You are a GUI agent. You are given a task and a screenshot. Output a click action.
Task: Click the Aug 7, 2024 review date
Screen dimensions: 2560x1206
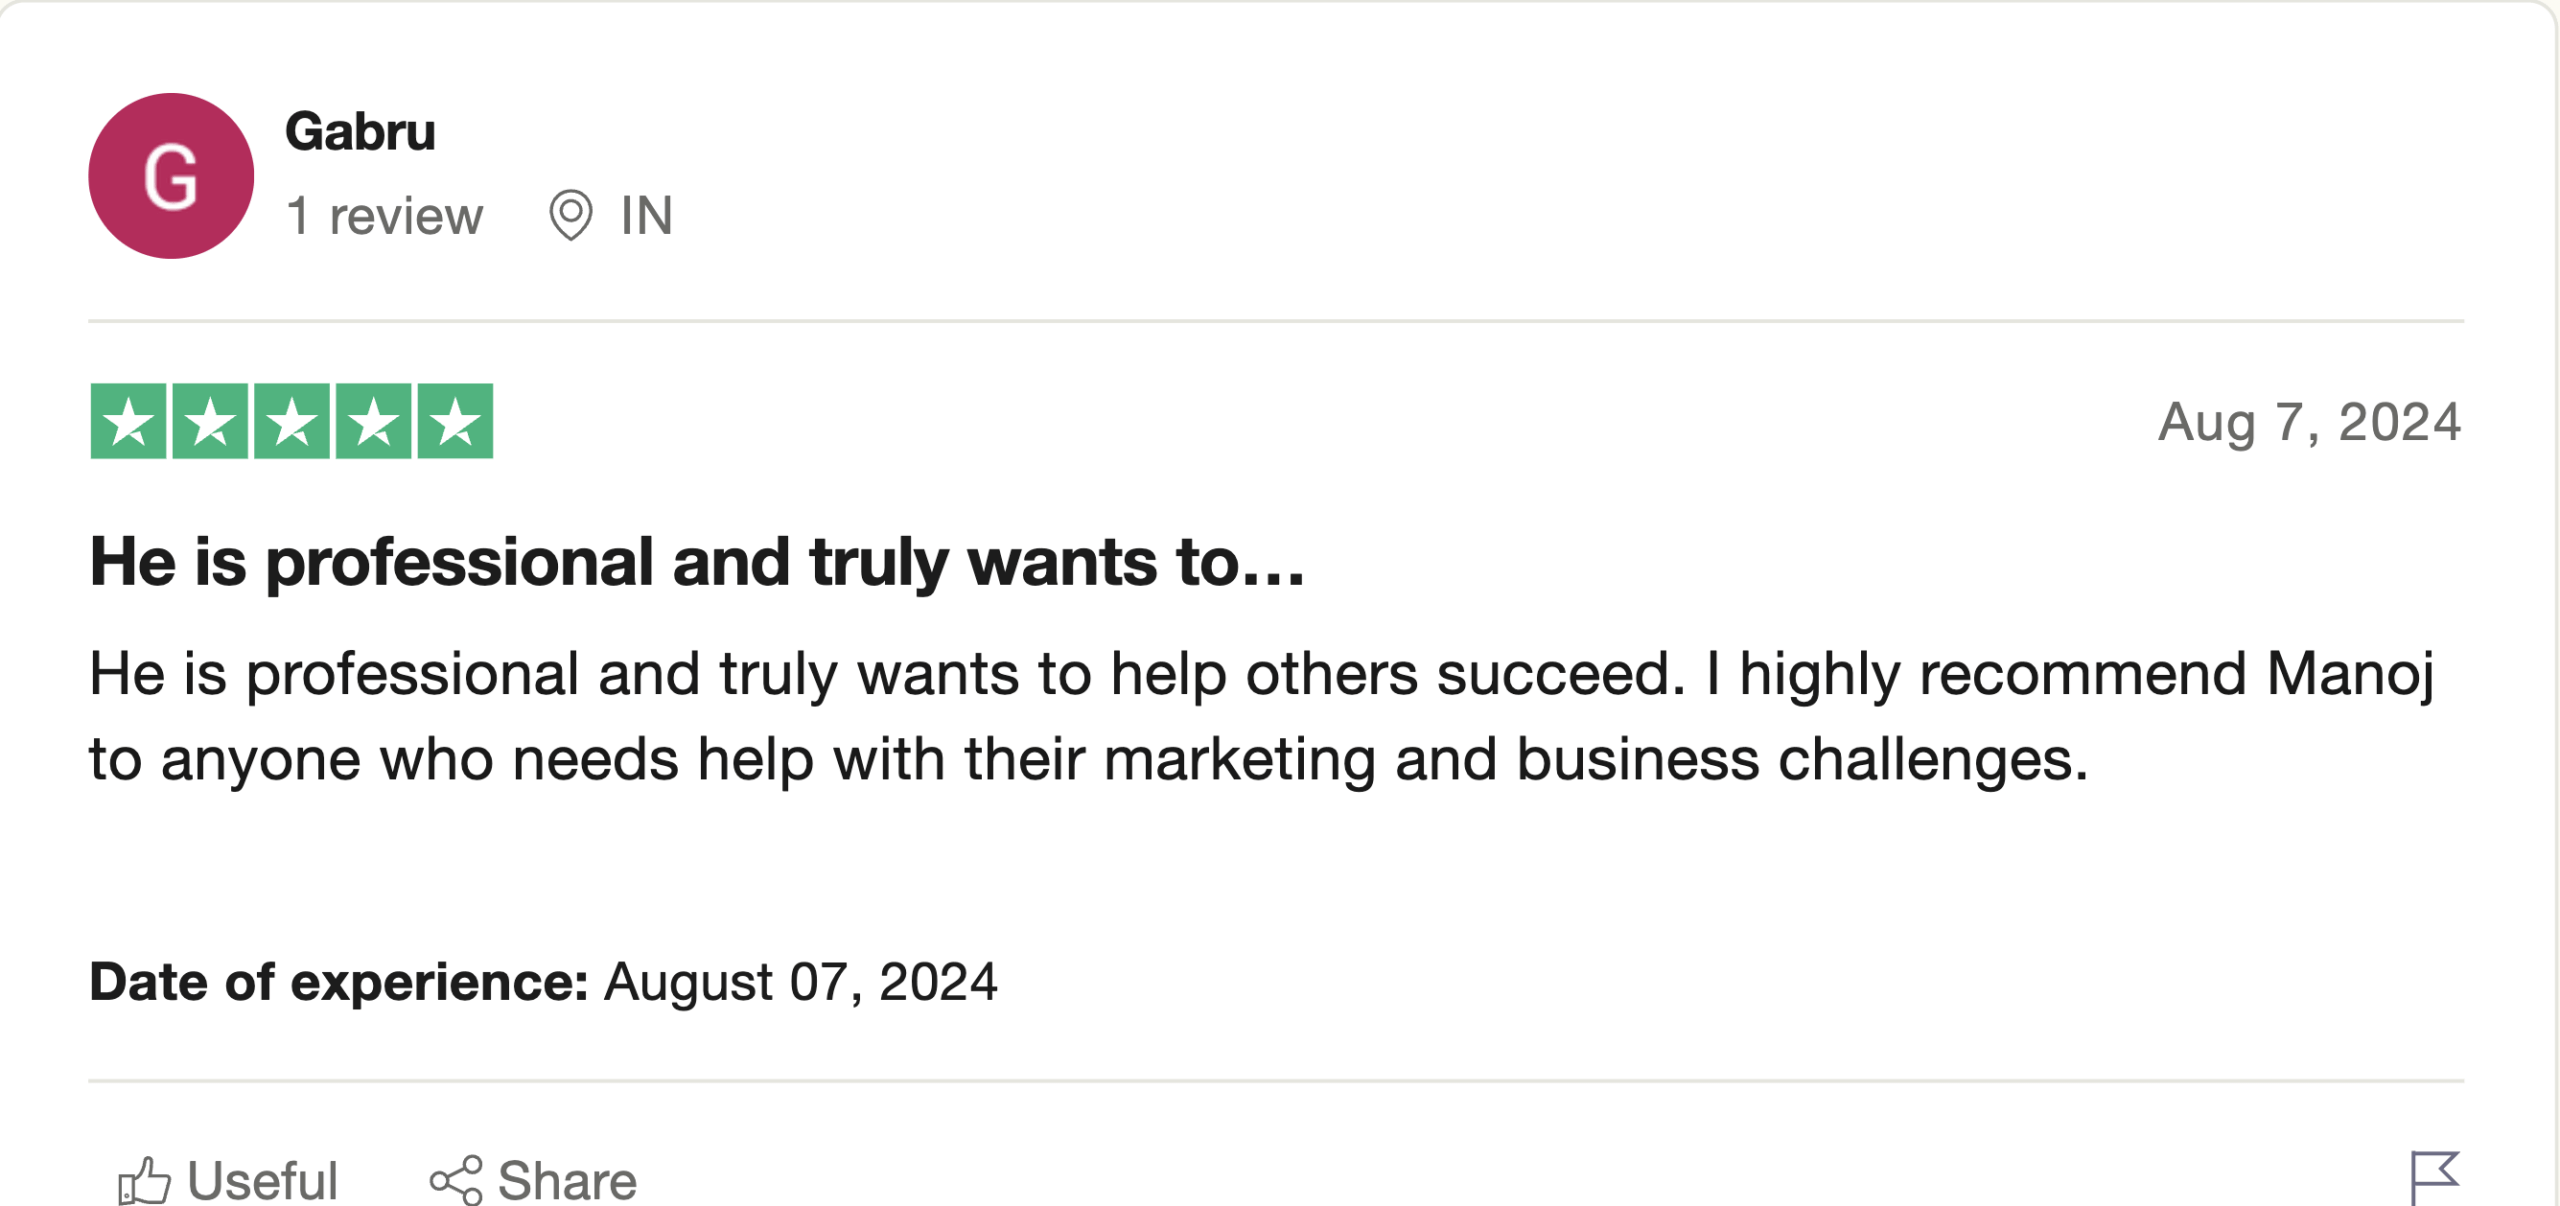(x=2309, y=422)
